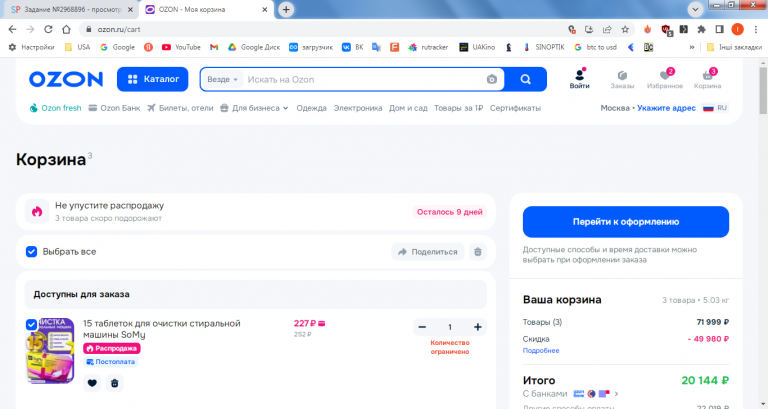This screenshot has width=768, height=409.
Task: Go back in browser history
Action: (12, 29)
